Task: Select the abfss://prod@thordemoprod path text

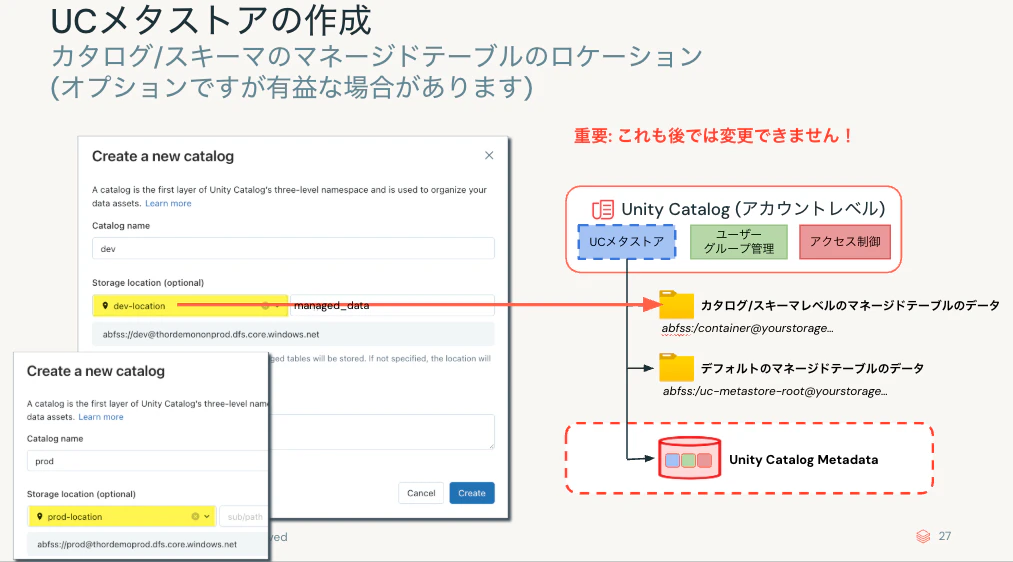Action: pos(137,545)
